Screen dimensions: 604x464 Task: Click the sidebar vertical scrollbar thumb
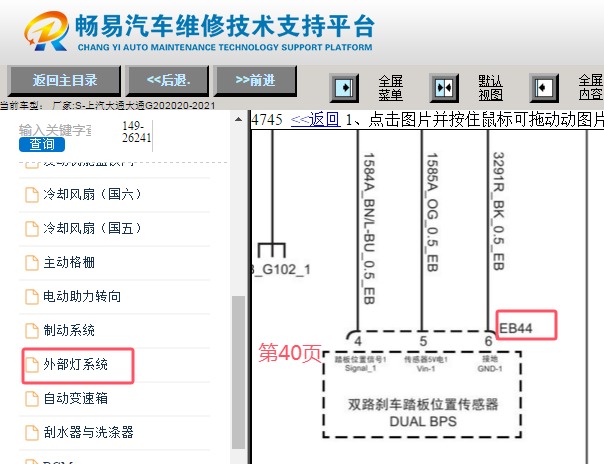pyautogui.click(x=238, y=372)
